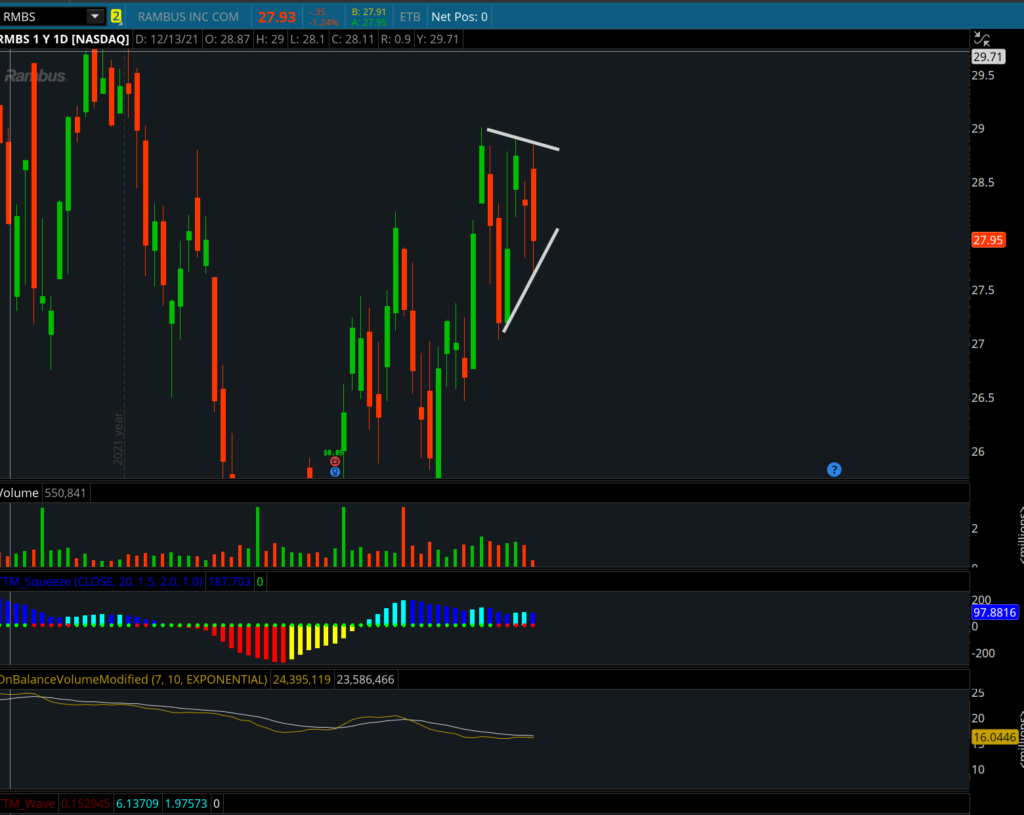The image size is (1024, 815).
Task: Click the -1.24% percent change value
Action: pos(323,22)
